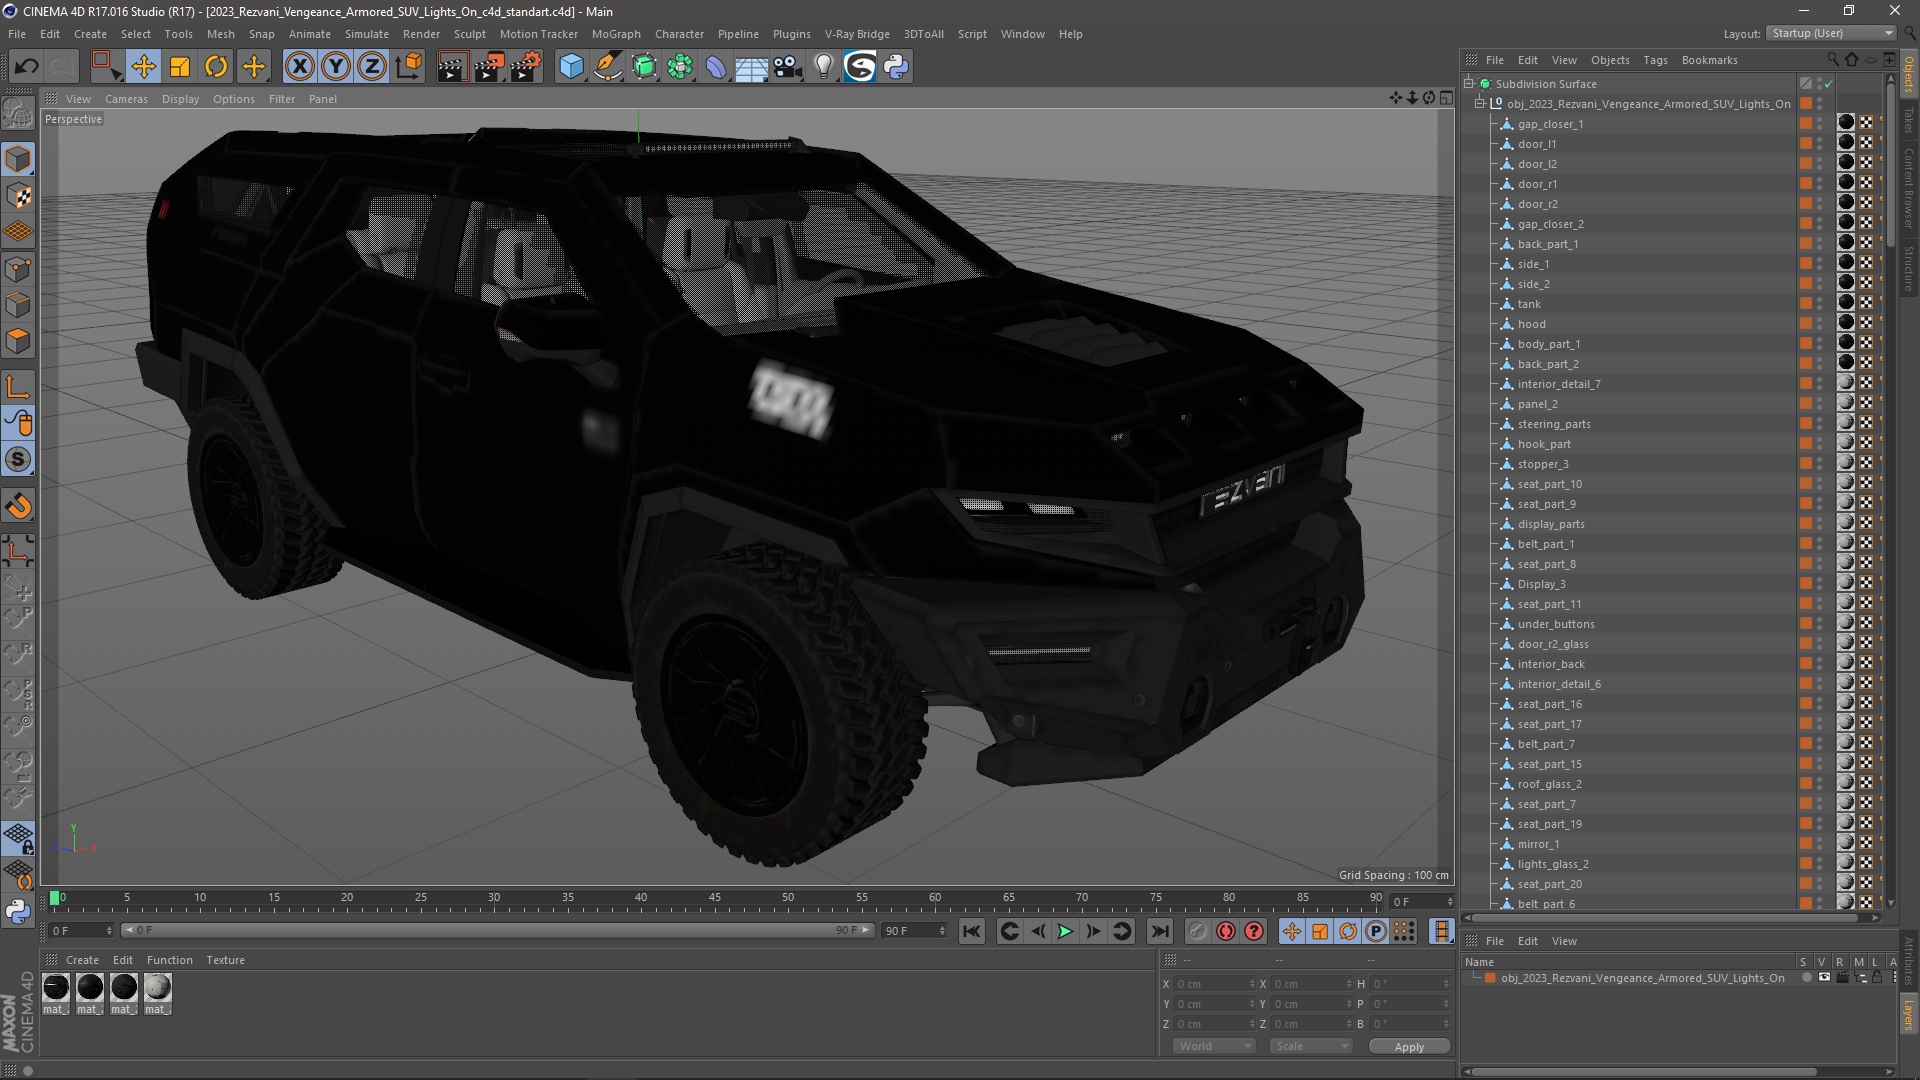The image size is (1920, 1080).
Task: Open the Simulate menu
Action: [367, 34]
